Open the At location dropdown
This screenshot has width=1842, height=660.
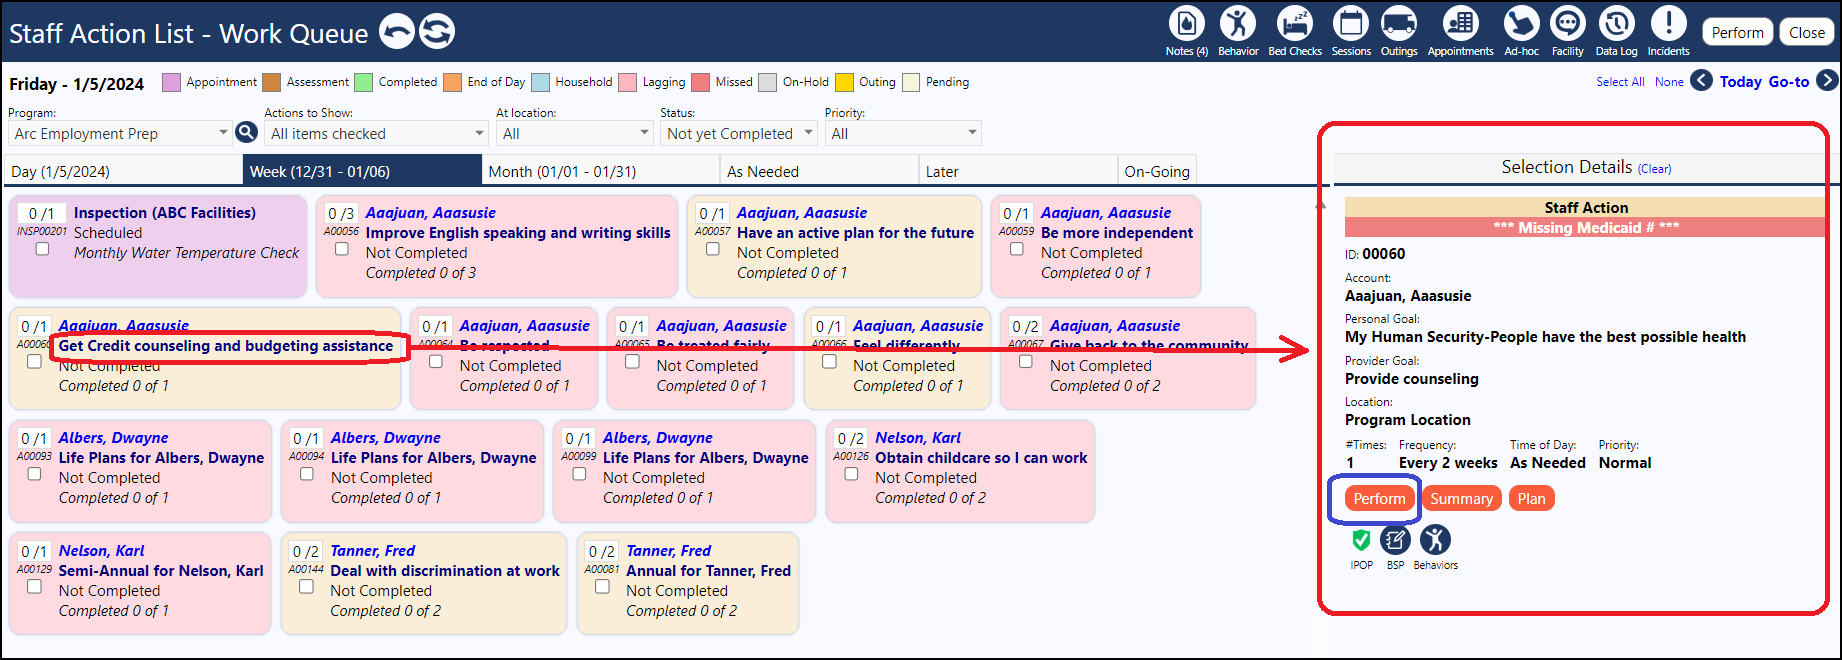coord(575,133)
